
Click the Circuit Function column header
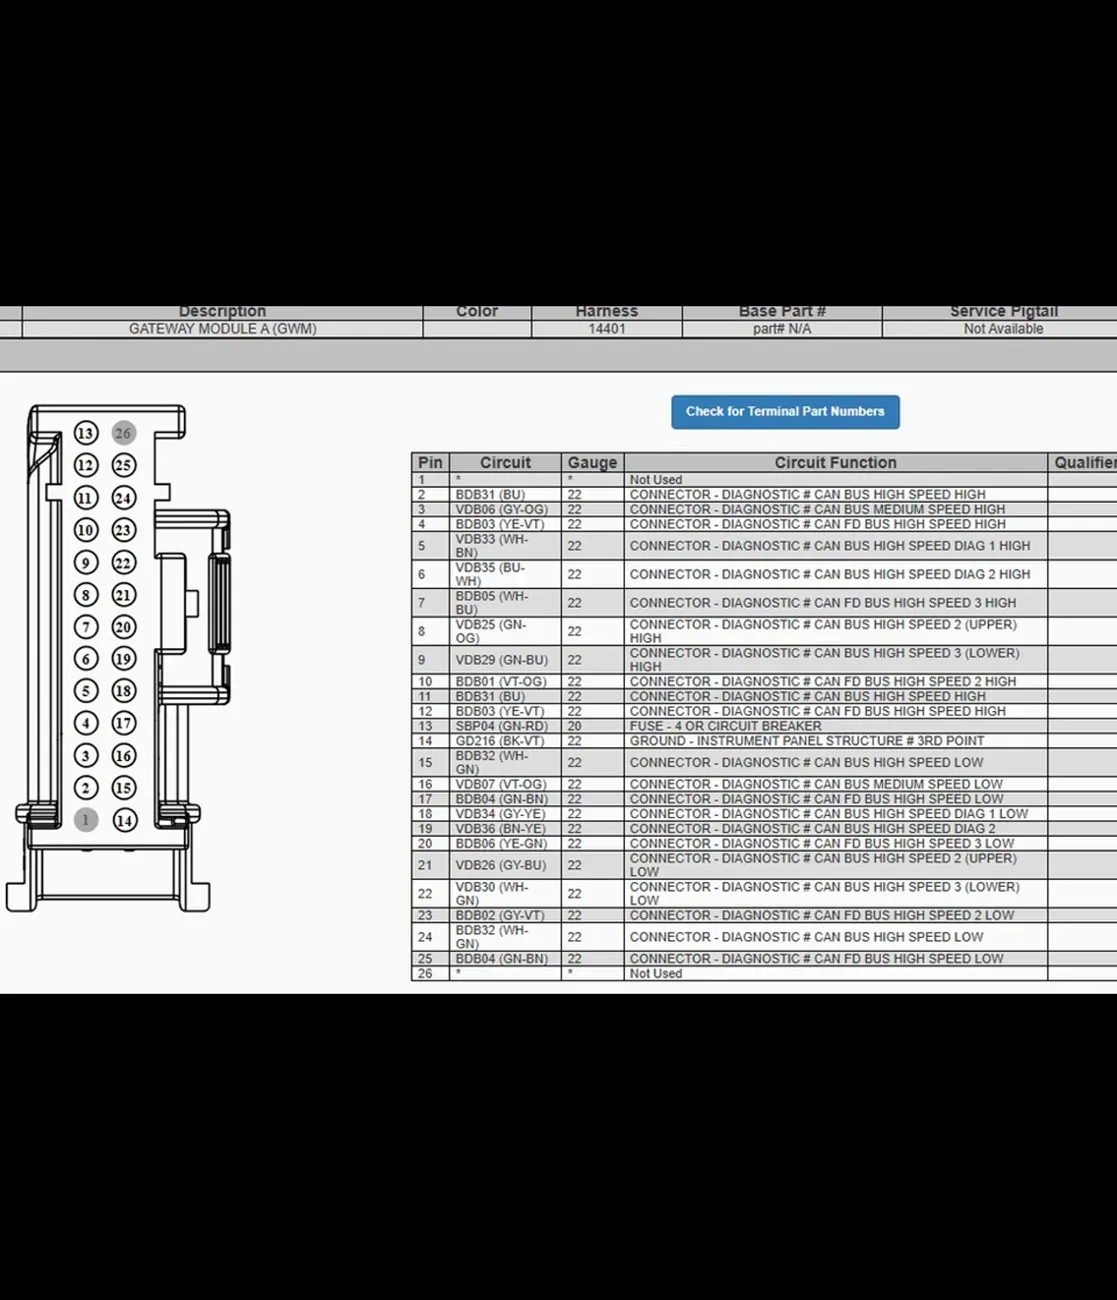835,463
